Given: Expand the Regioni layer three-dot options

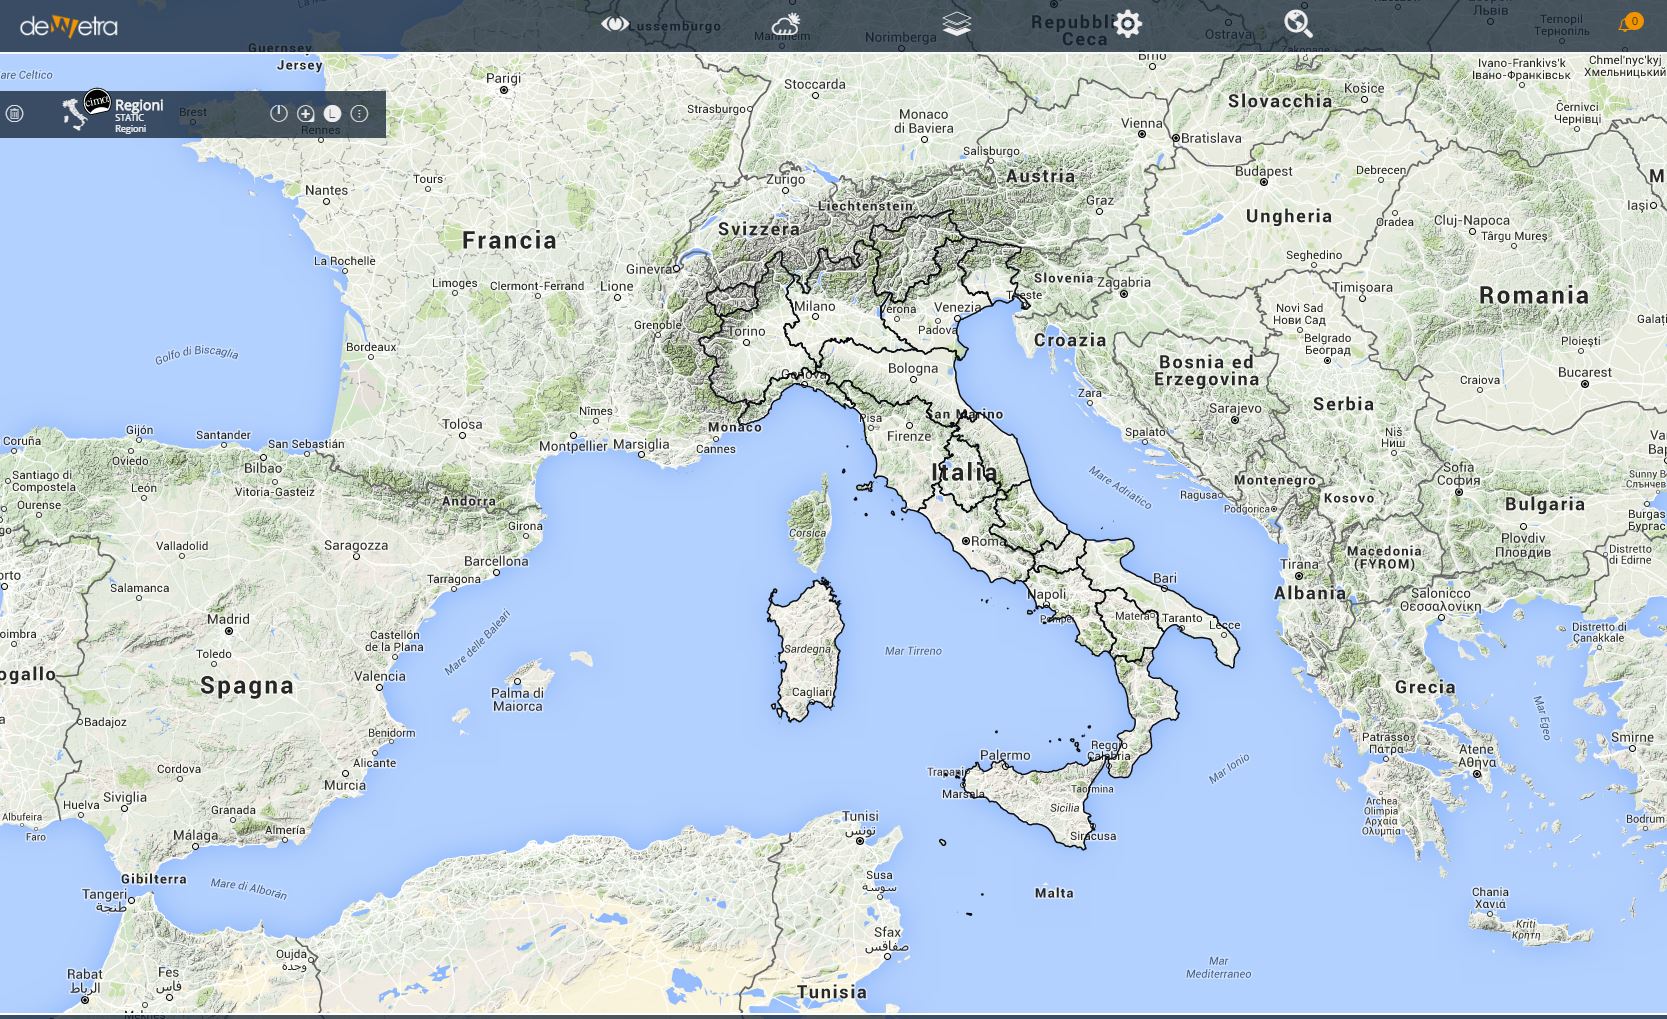Looking at the screenshot, I should 360,114.
